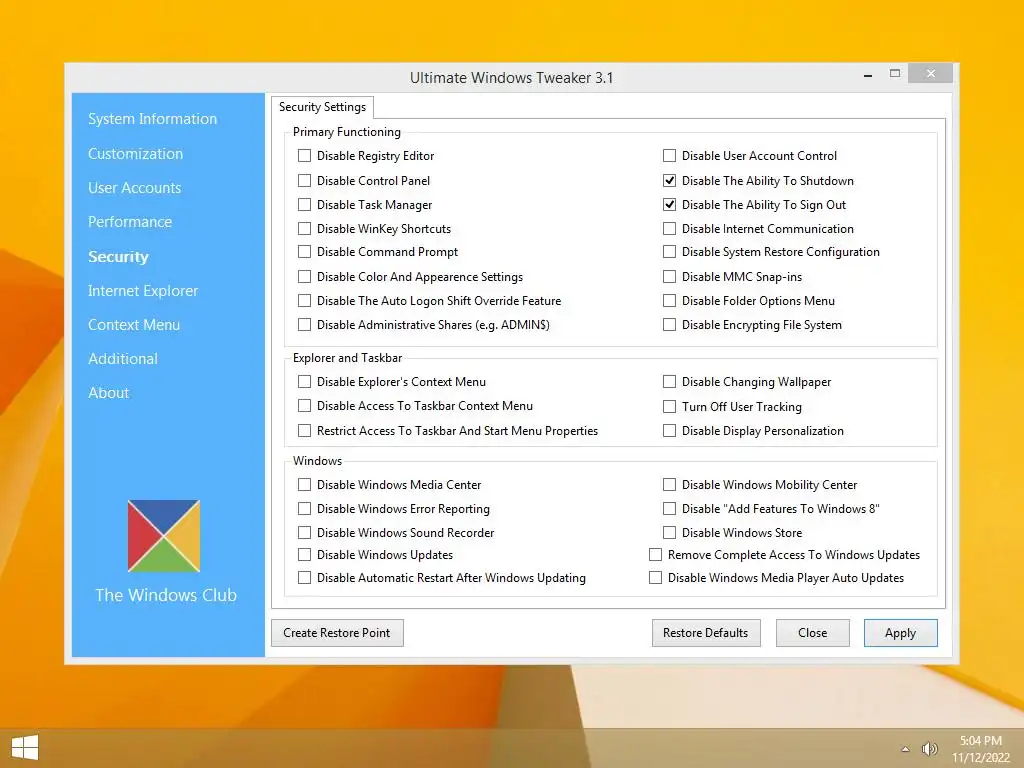Open User Accounts section

point(135,187)
